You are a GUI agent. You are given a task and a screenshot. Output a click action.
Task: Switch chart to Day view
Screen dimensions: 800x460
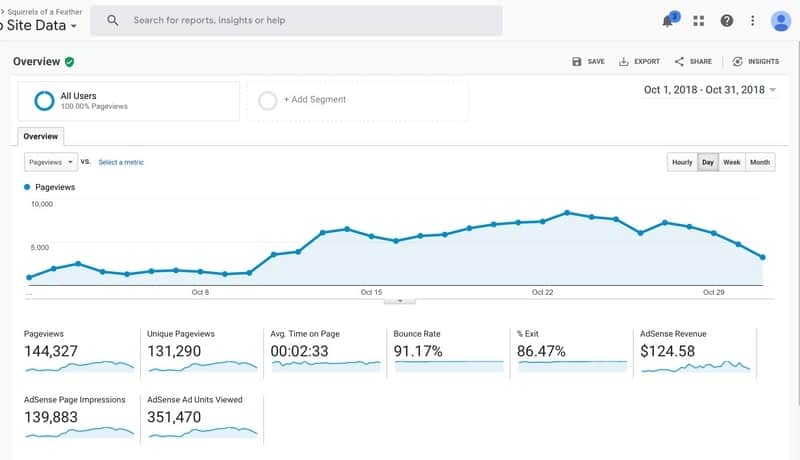point(708,162)
